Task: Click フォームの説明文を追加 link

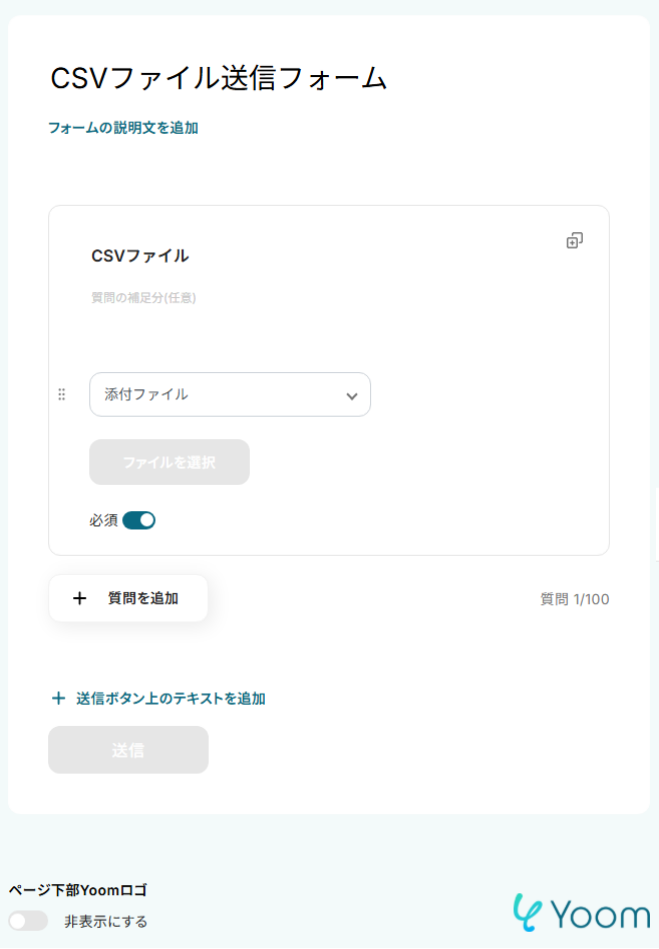Action: point(123,128)
